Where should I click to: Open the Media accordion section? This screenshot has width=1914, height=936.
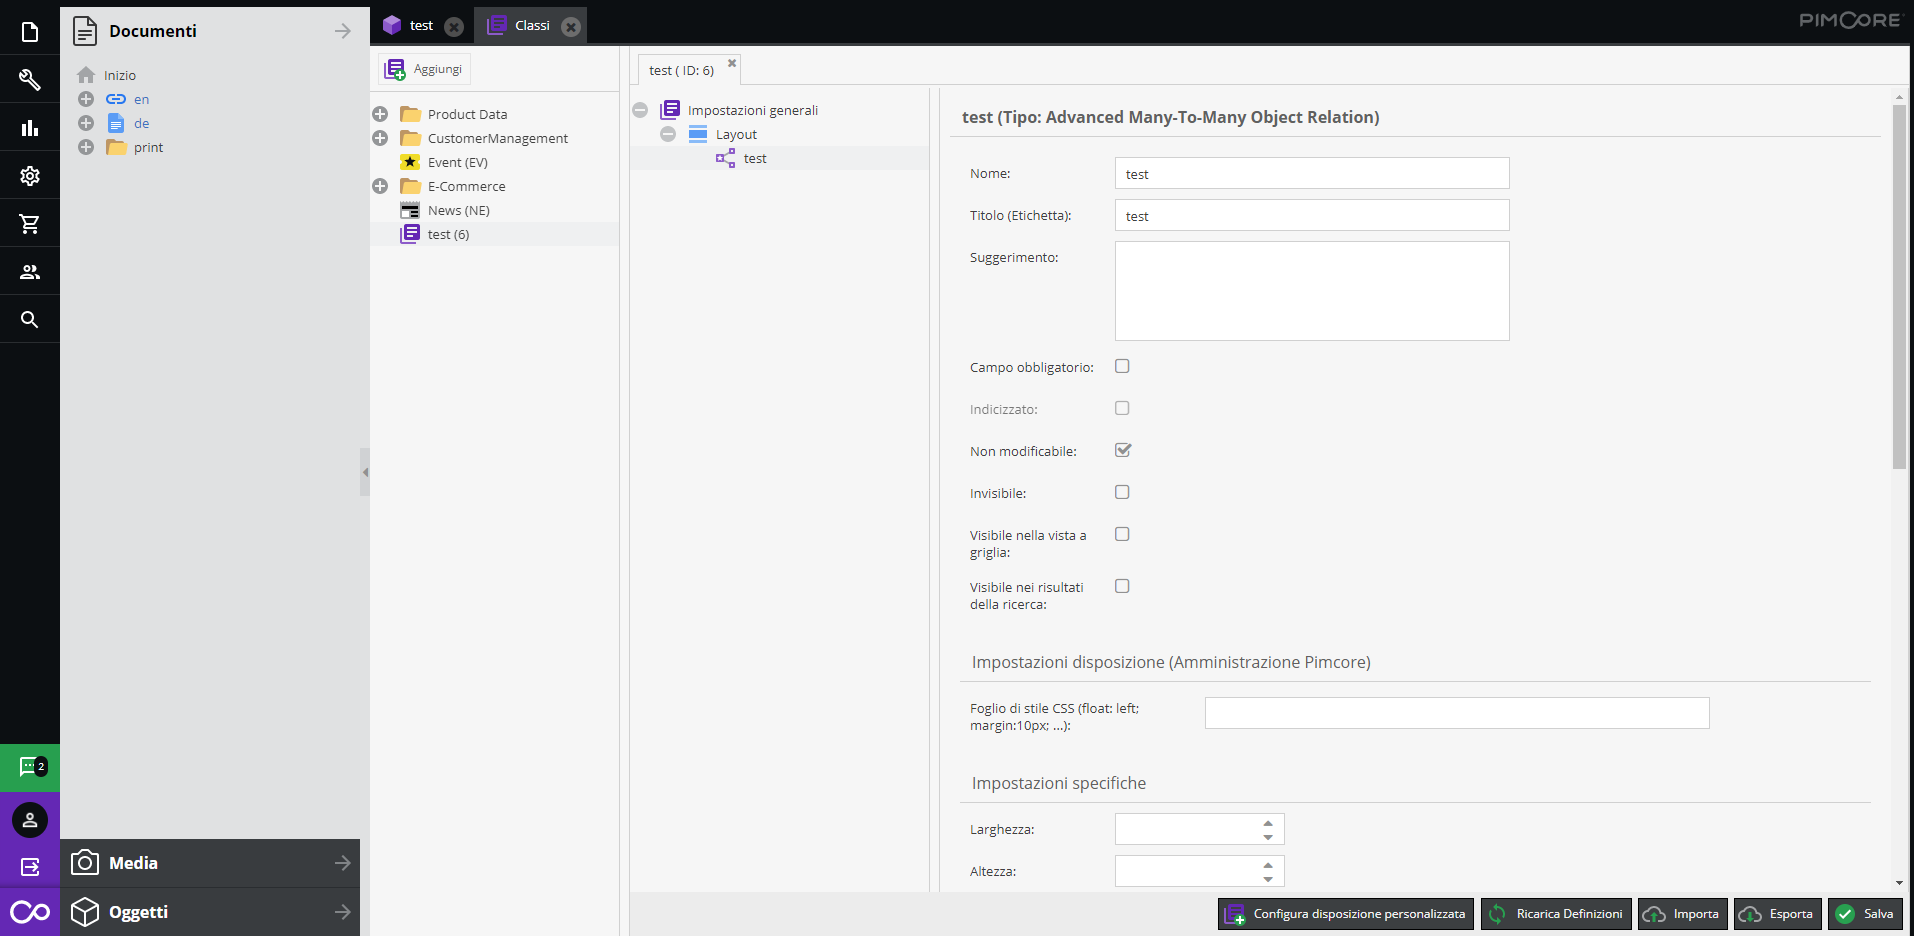point(210,863)
